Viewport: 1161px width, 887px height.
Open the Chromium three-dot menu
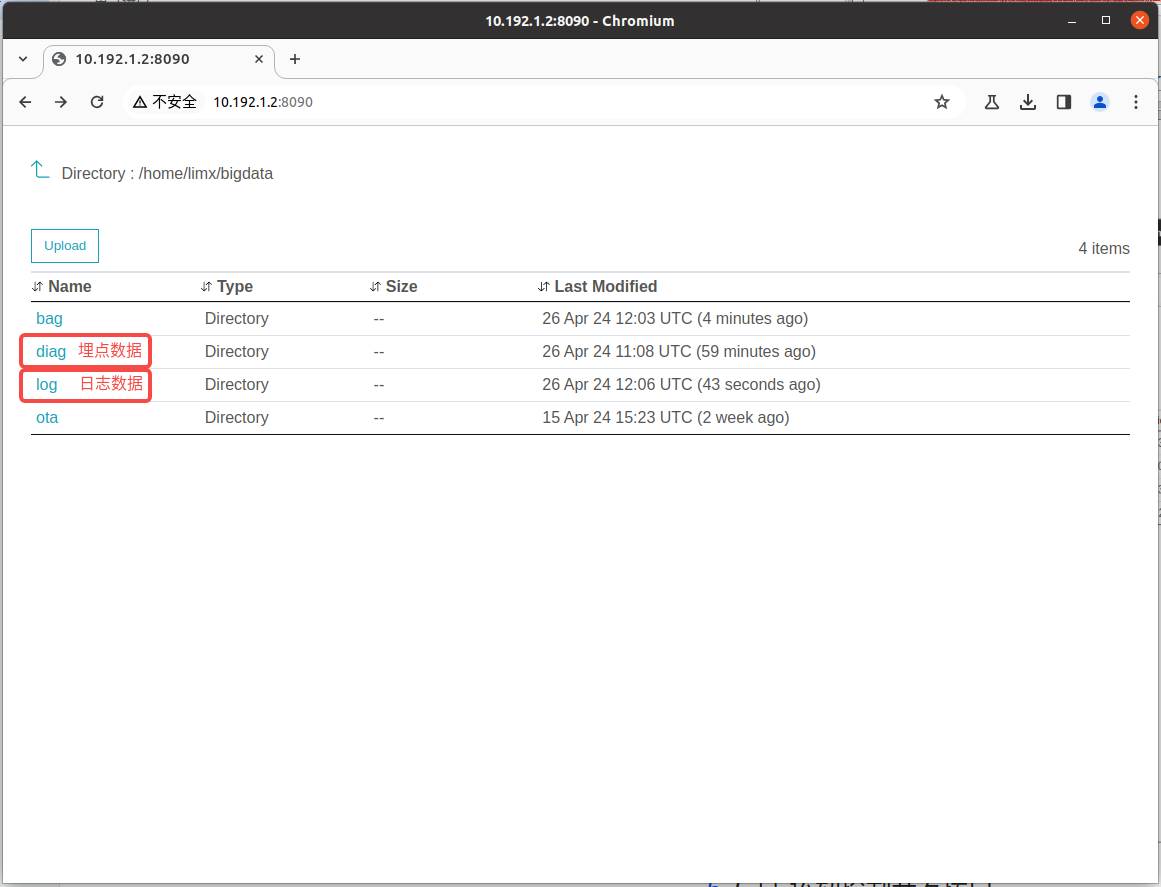tap(1135, 102)
